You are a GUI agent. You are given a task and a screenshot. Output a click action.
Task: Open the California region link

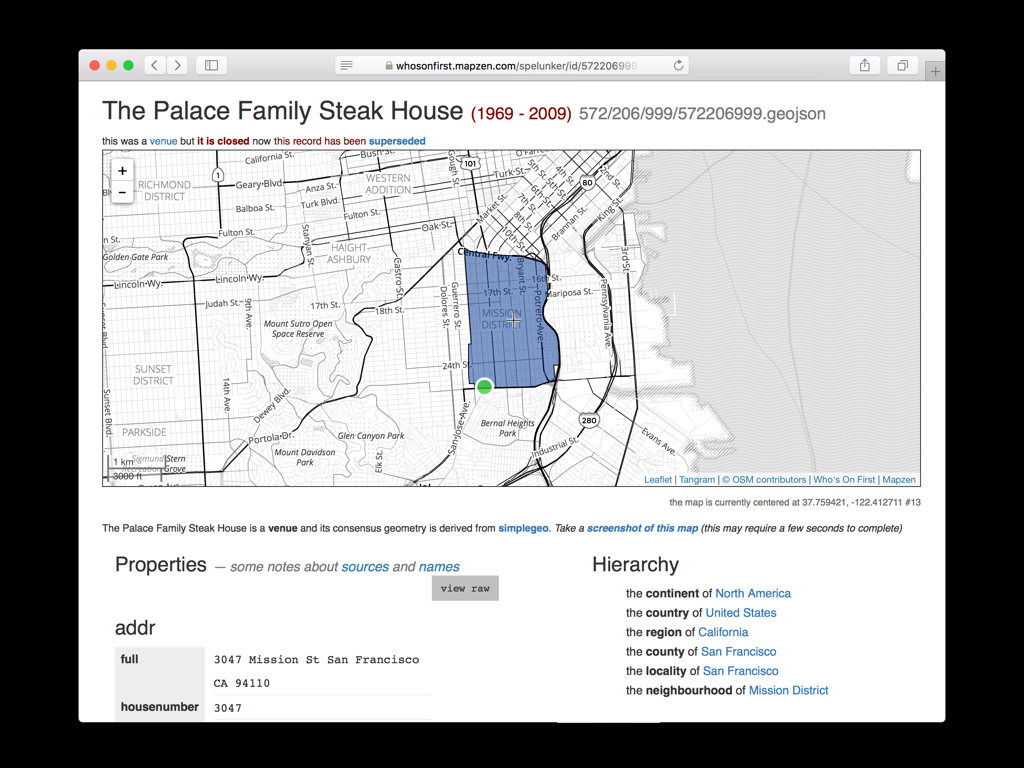point(723,632)
